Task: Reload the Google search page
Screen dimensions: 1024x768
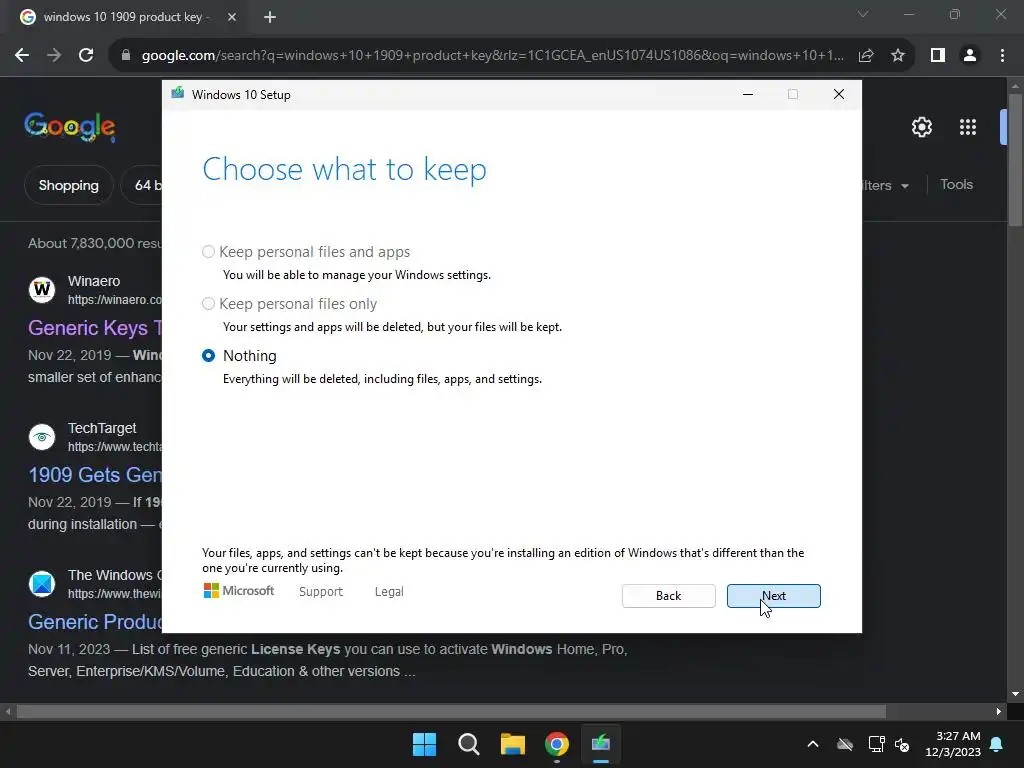Action: tap(86, 56)
